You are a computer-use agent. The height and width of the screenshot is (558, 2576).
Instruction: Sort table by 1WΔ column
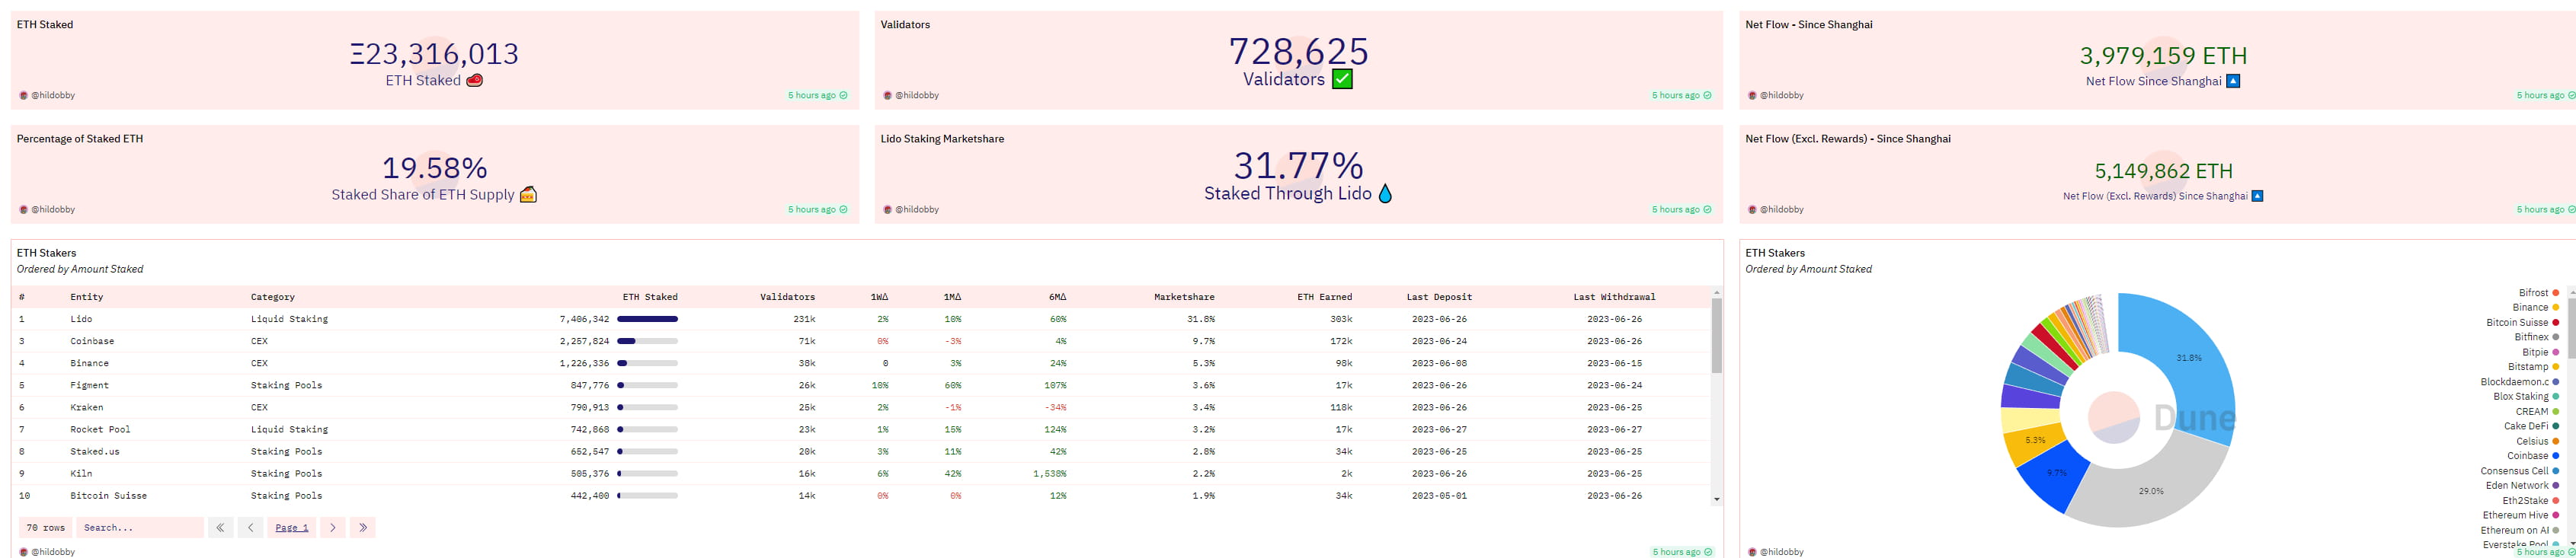[879, 297]
